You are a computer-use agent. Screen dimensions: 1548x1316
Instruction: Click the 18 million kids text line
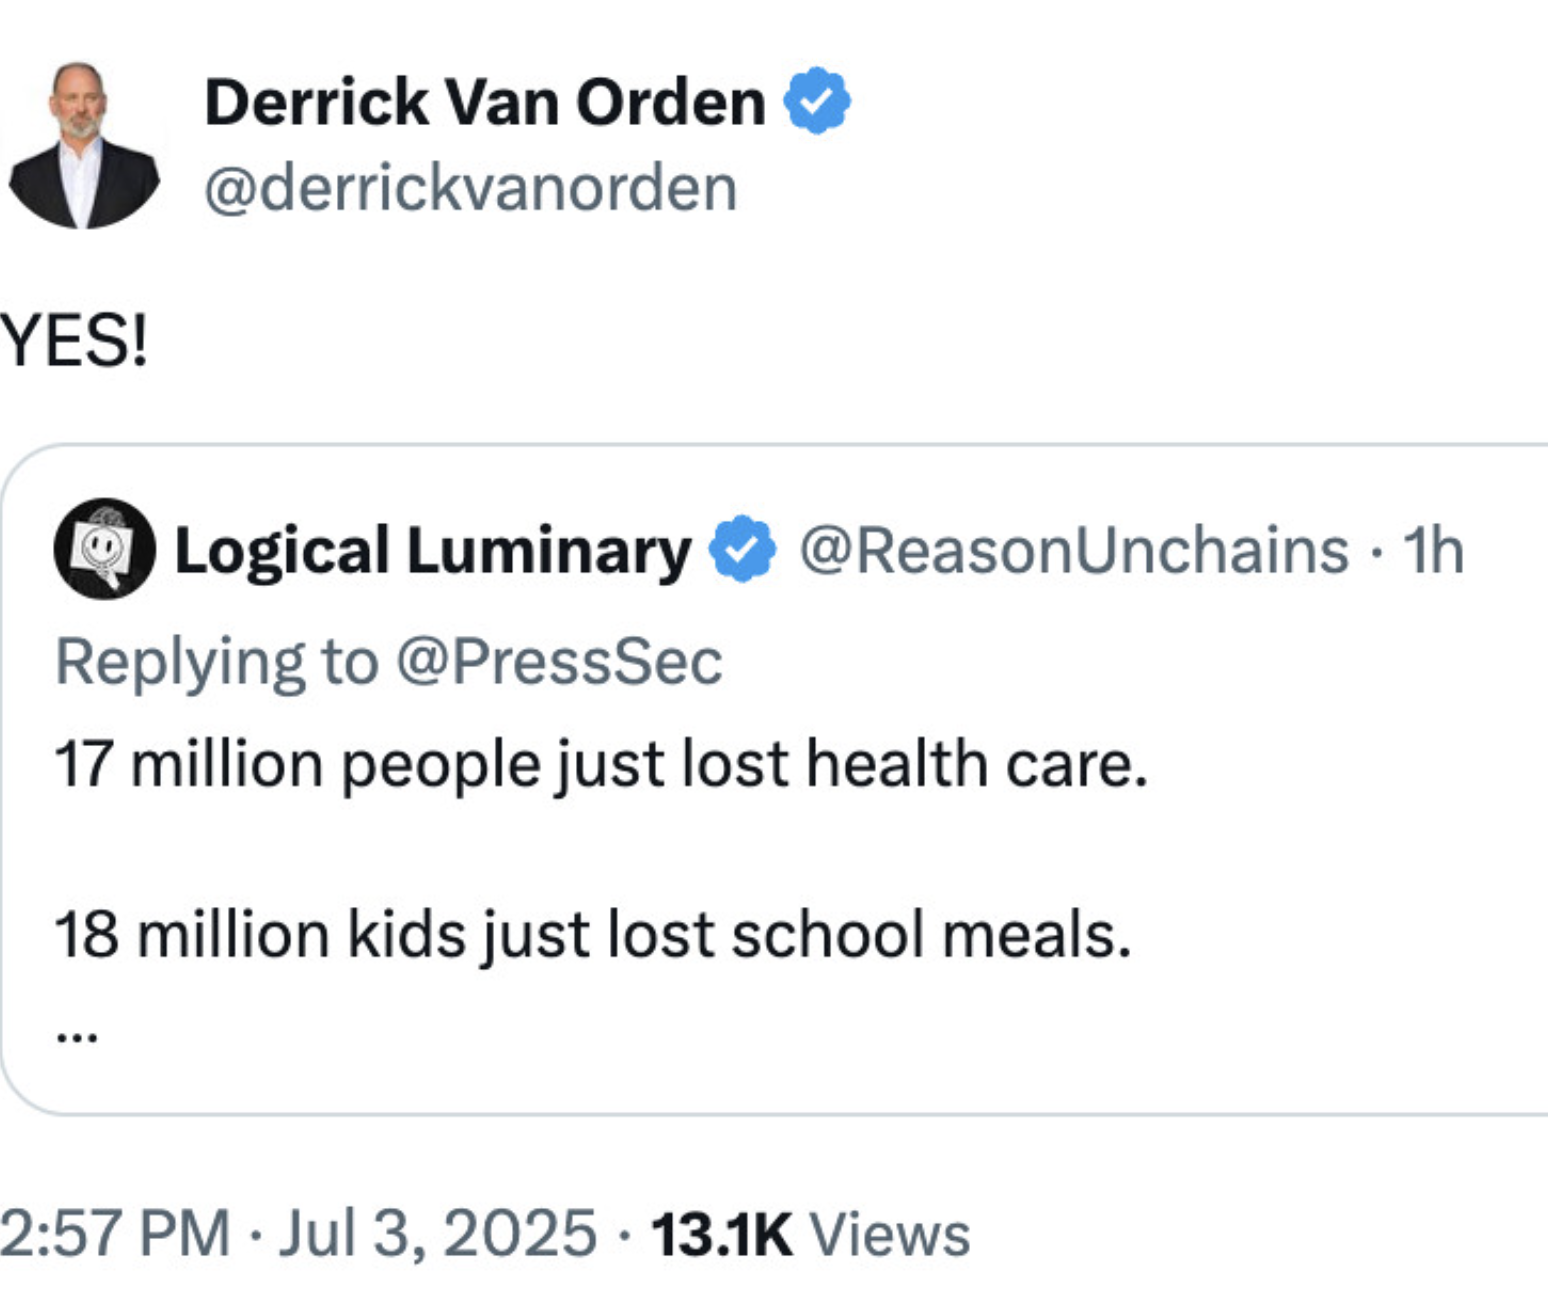pyautogui.click(x=593, y=936)
